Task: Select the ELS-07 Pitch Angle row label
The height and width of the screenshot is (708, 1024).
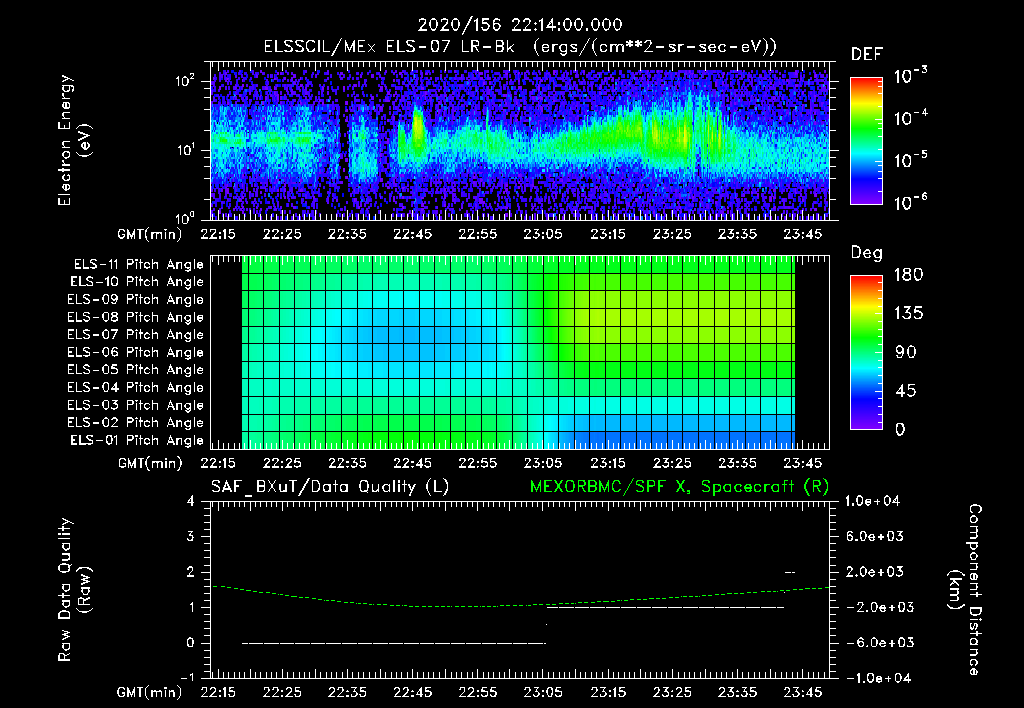Action: tap(136, 335)
